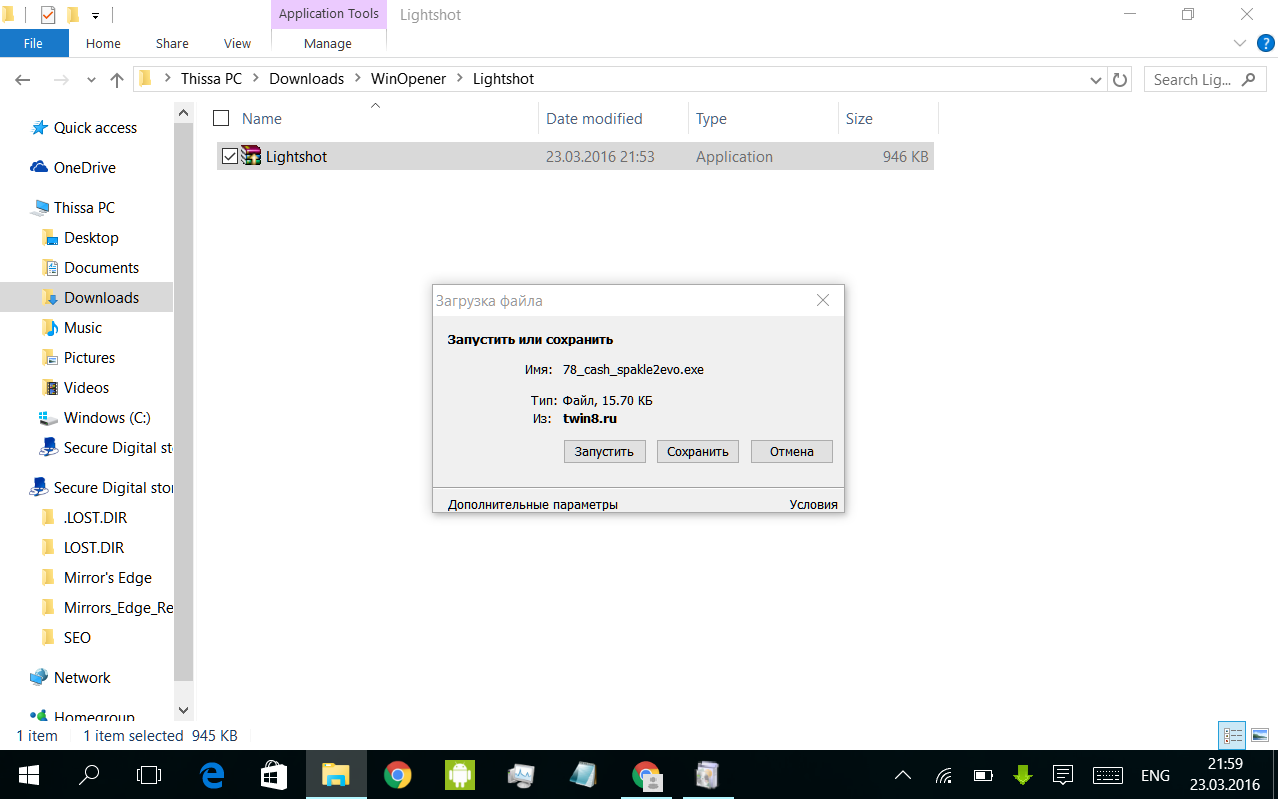Expand the recent locations dropdown arrow
The width and height of the screenshot is (1278, 799).
(x=92, y=79)
